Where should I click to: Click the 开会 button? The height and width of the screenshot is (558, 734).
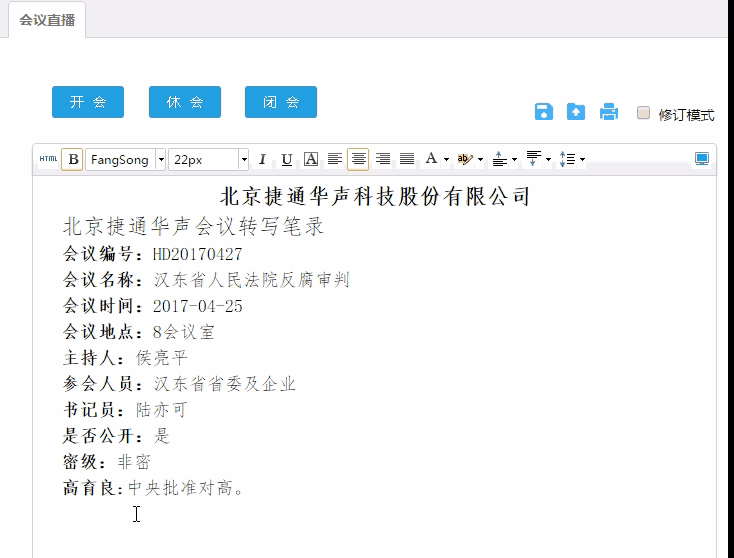[88, 102]
